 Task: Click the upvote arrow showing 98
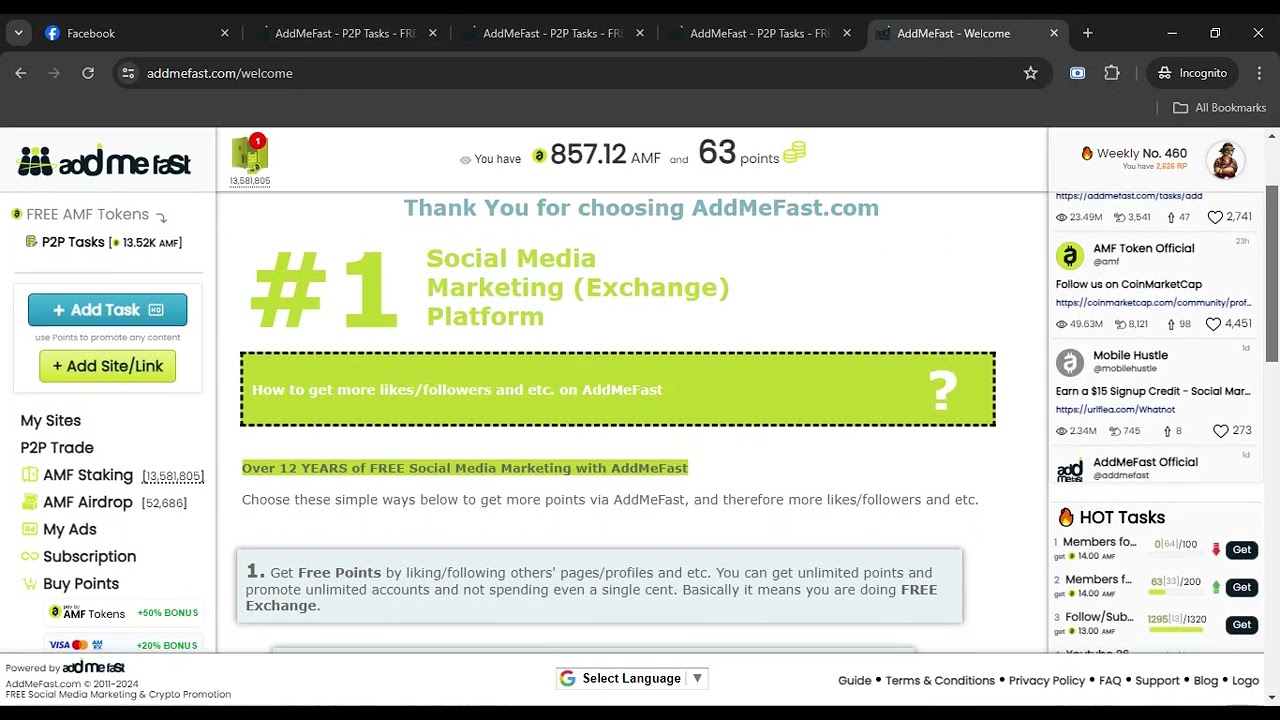[1170, 324]
